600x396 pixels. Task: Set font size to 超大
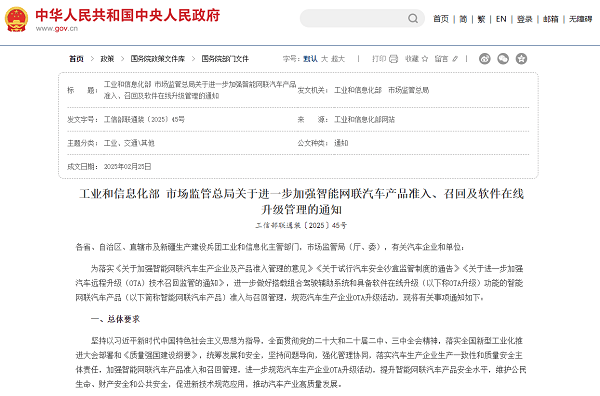pos(338,59)
